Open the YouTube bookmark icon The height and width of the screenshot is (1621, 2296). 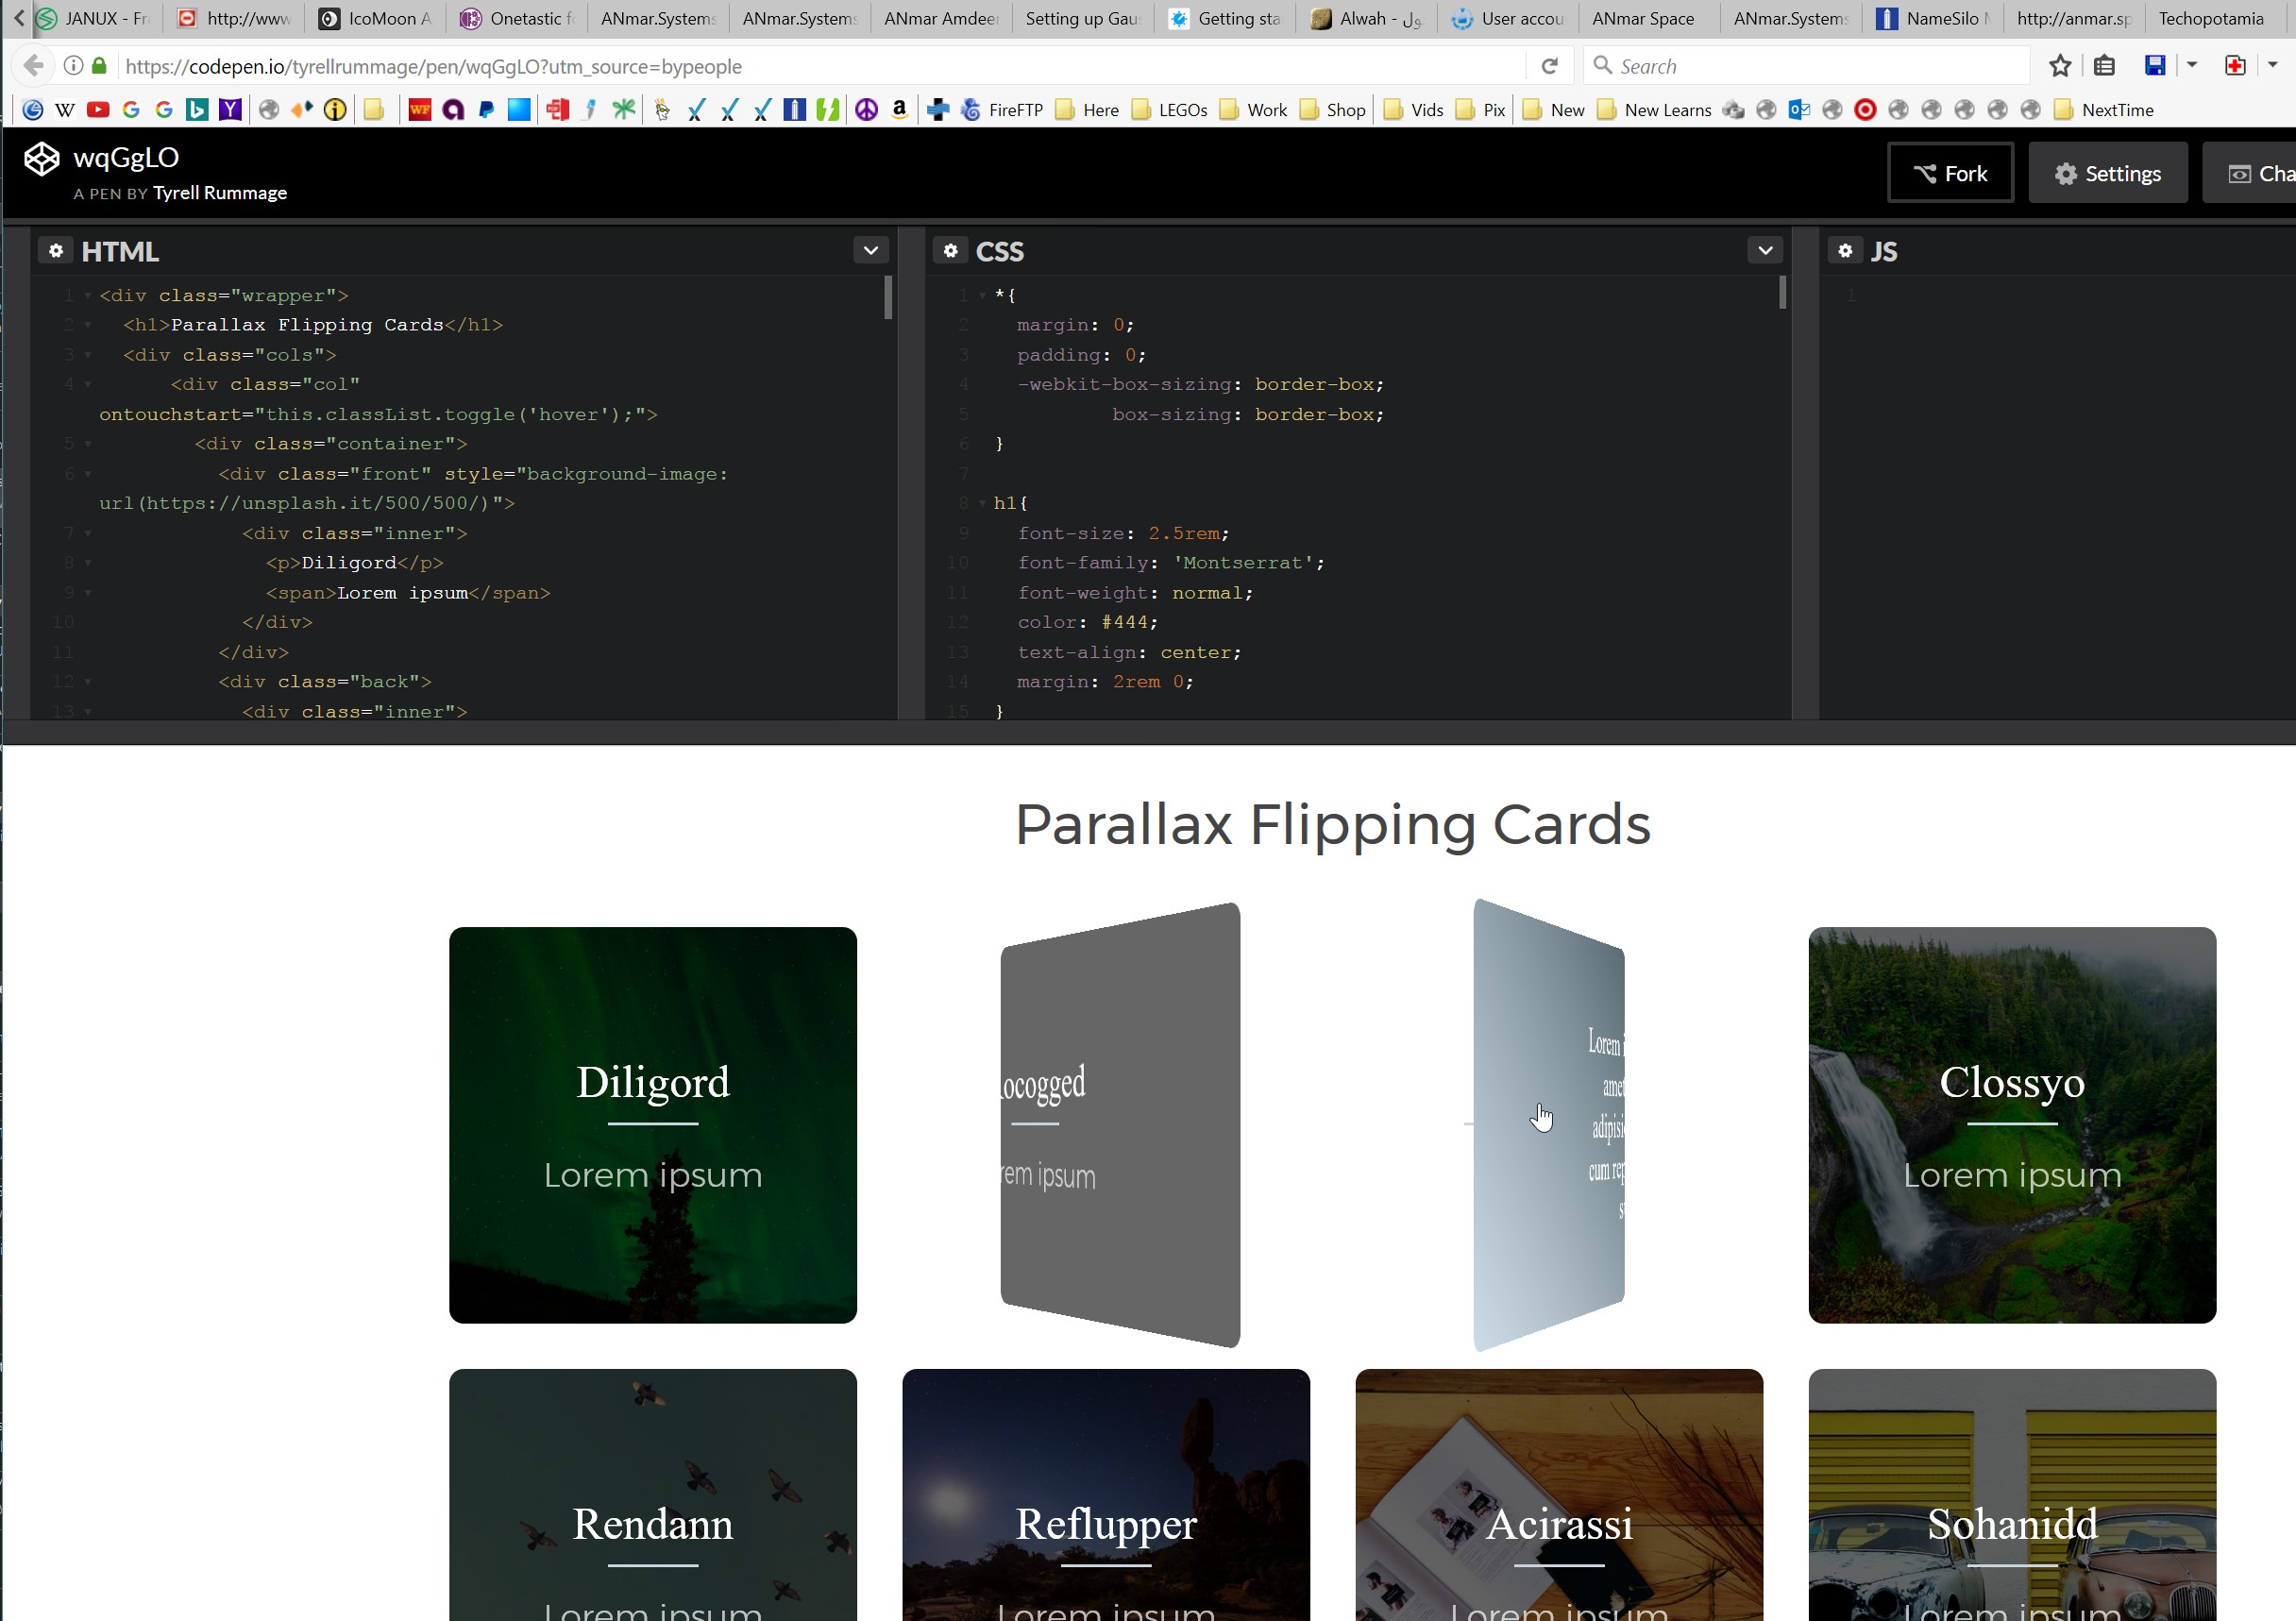pos(98,110)
